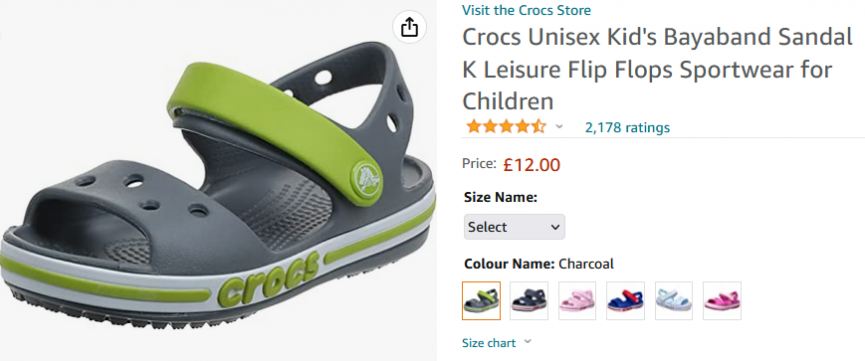The height and width of the screenshot is (361, 865).
Task: Open the Size Name Select dropdown
Action: coord(514,227)
